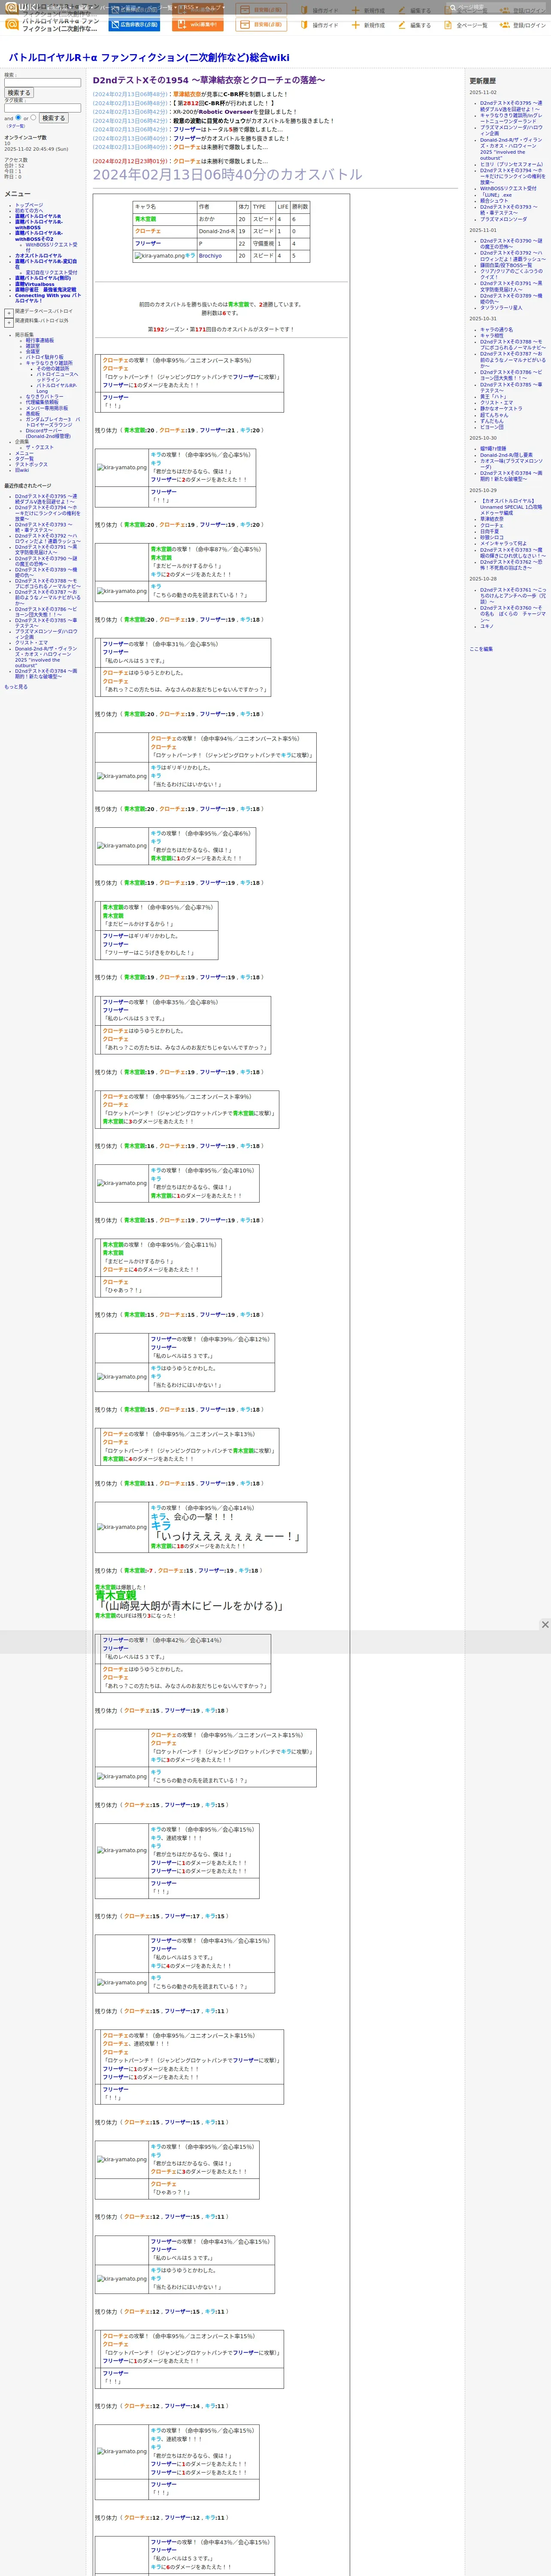Open the Connecting With you バトルロイヤル! link
This screenshot has height=2576, width=551.
(48, 298)
